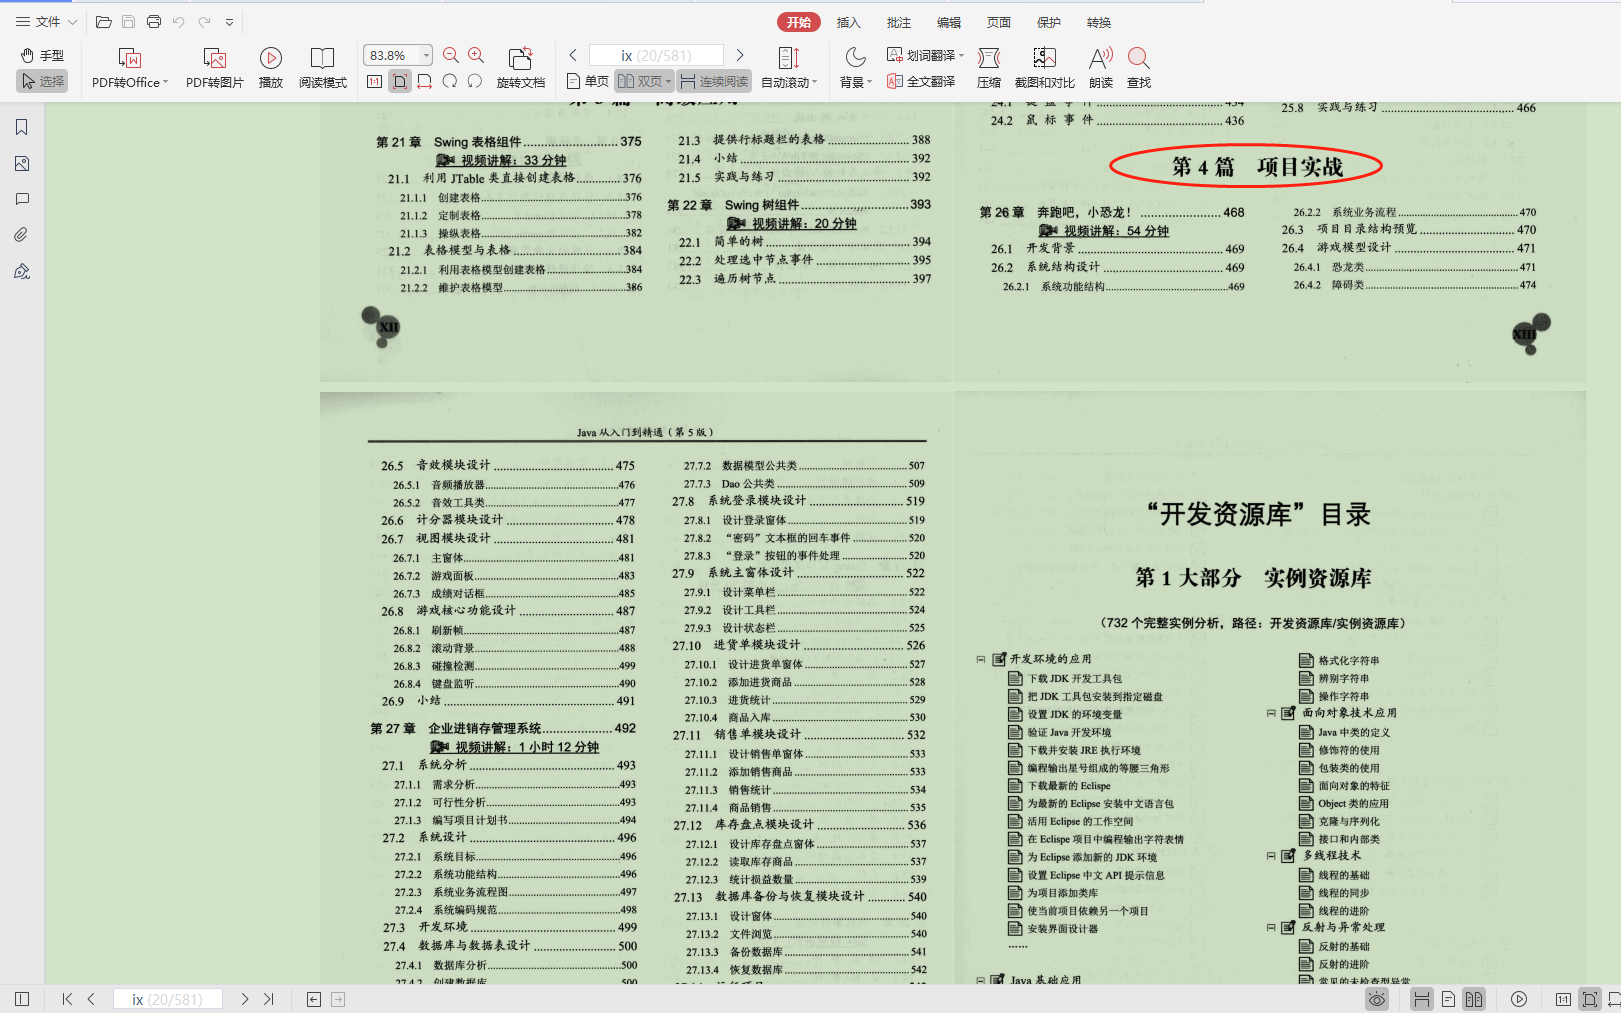Go to next page in status bar

[x=244, y=999]
